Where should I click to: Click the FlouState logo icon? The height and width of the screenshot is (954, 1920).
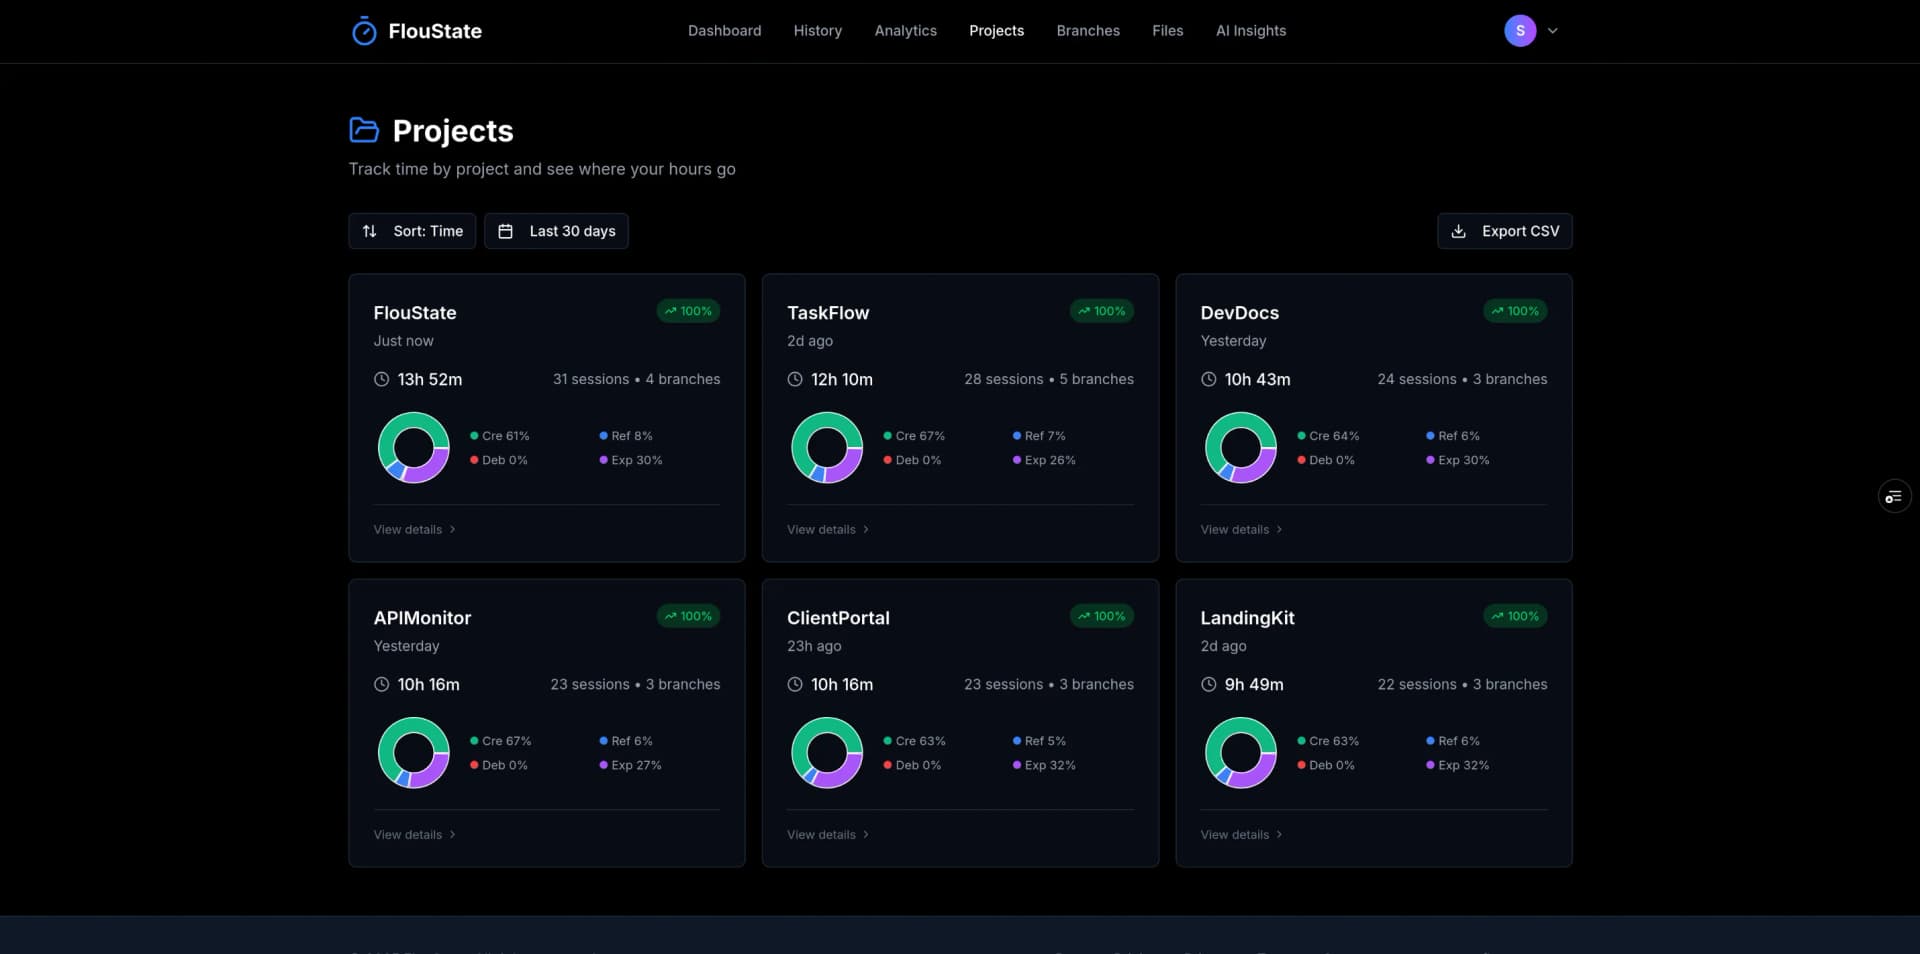click(365, 30)
